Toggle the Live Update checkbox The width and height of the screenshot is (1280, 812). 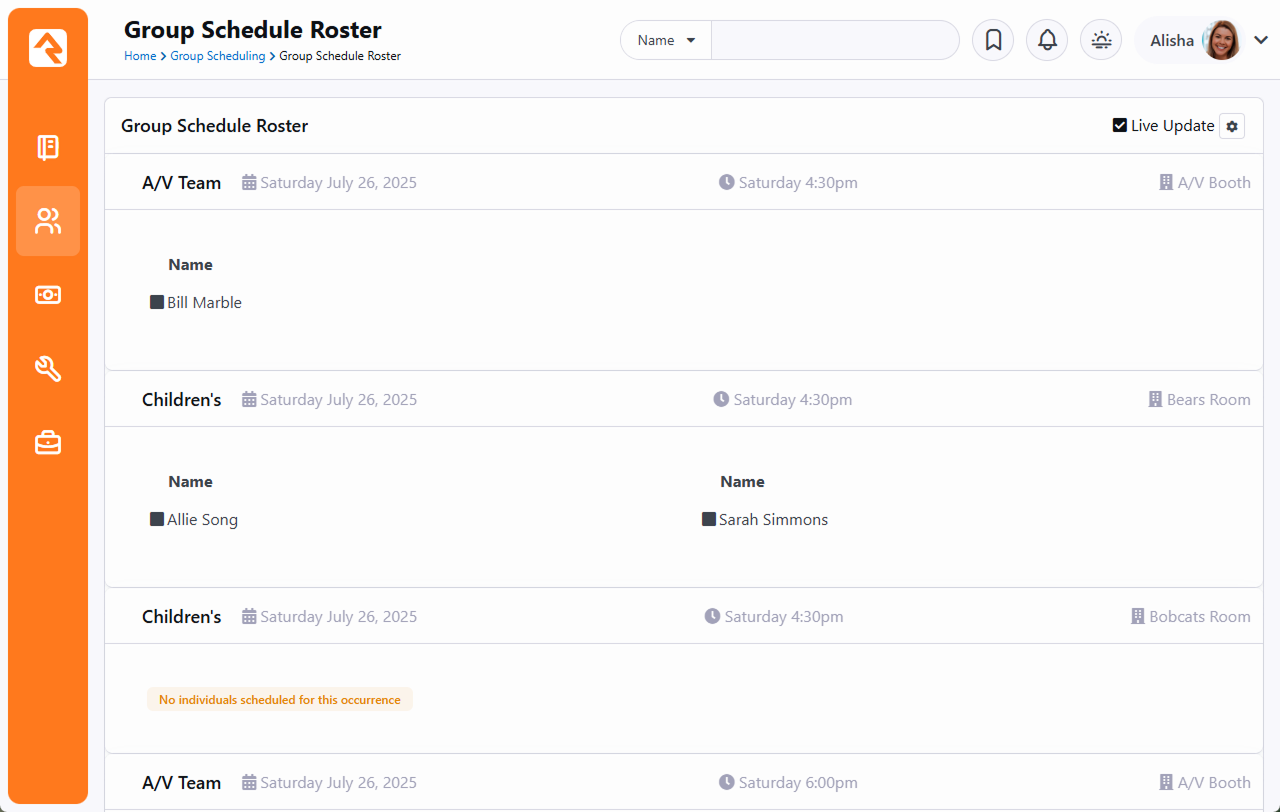click(1120, 126)
